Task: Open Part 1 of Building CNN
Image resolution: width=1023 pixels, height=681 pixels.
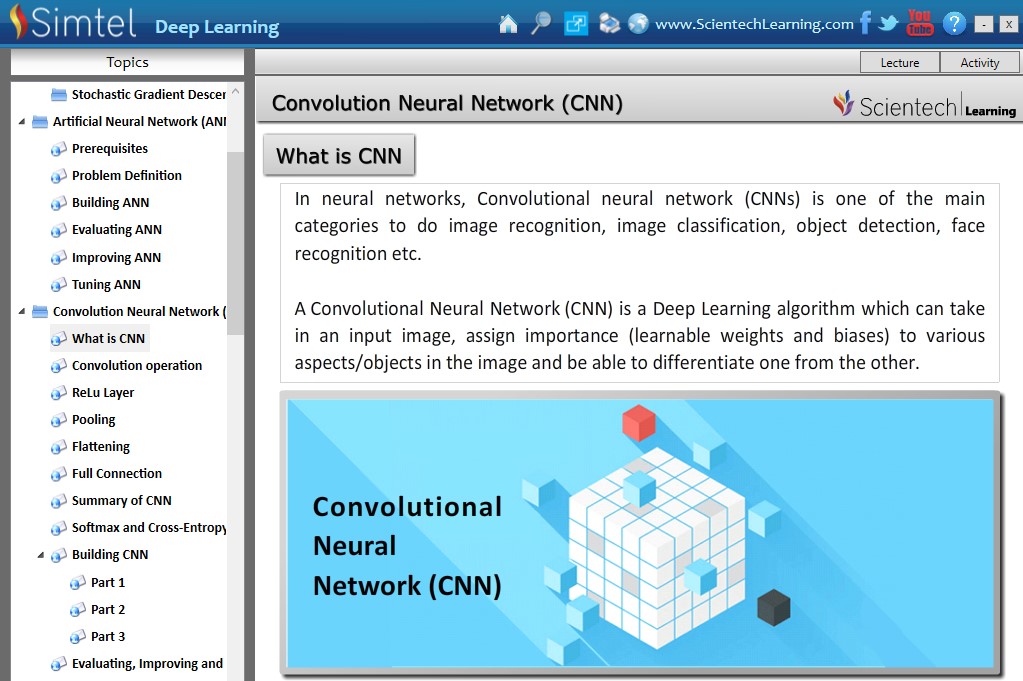Action: pyautogui.click(x=108, y=583)
